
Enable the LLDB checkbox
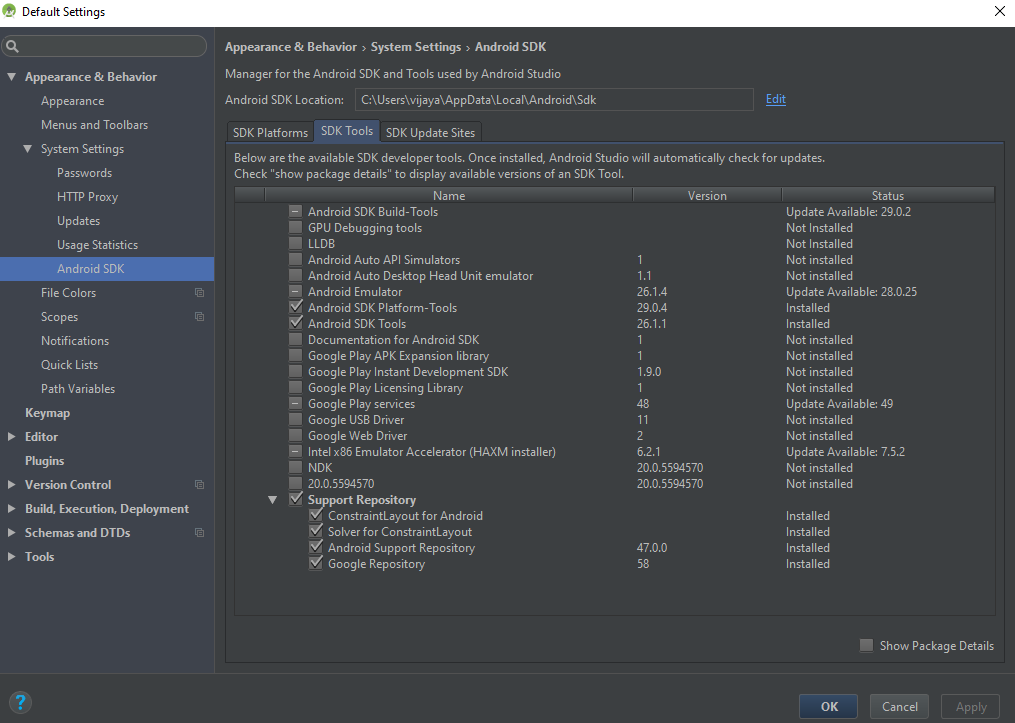[x=295, y=243]
